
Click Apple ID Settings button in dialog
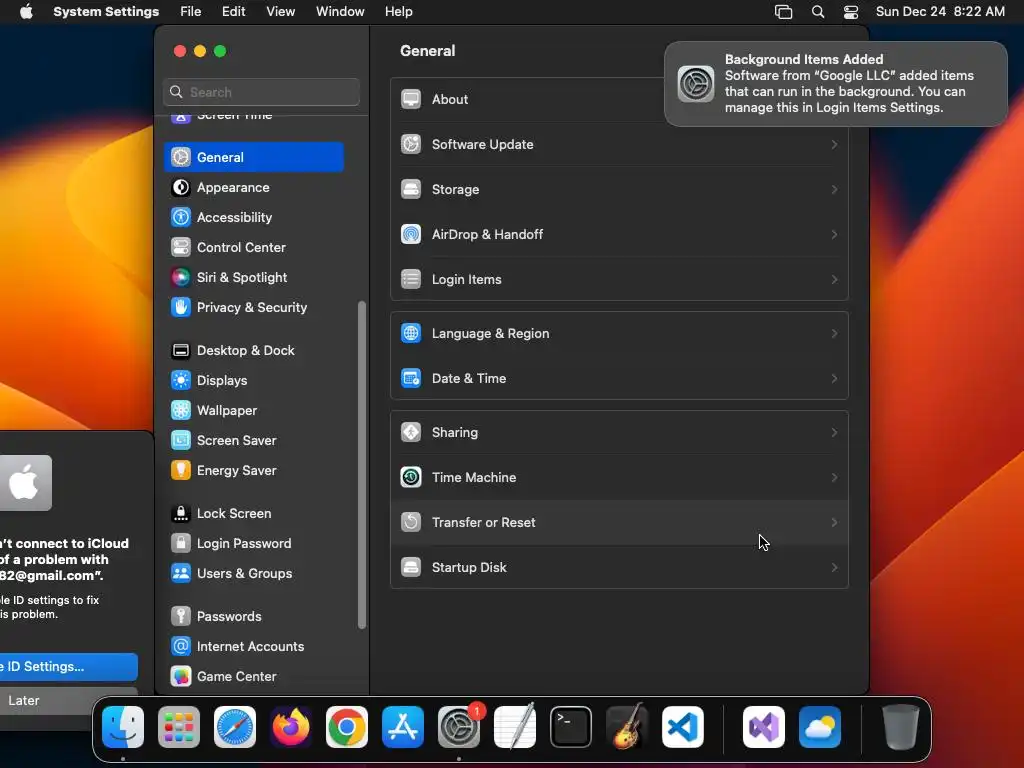coord(69,667)
